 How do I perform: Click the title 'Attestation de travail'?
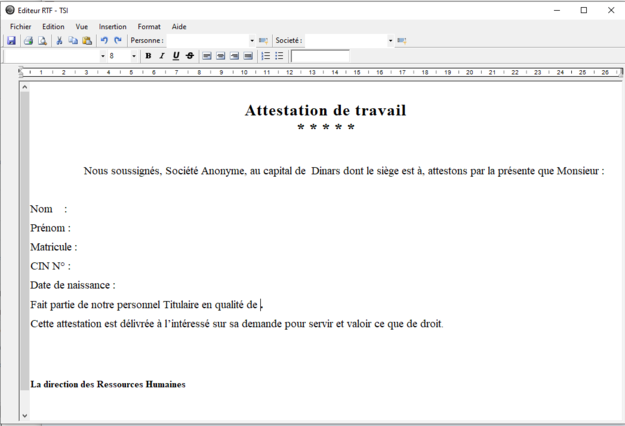(x=326, y=110)
